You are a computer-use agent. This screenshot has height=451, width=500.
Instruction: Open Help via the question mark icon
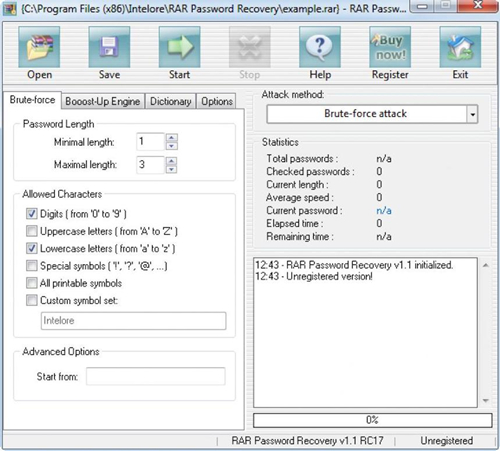coord(320,47)
